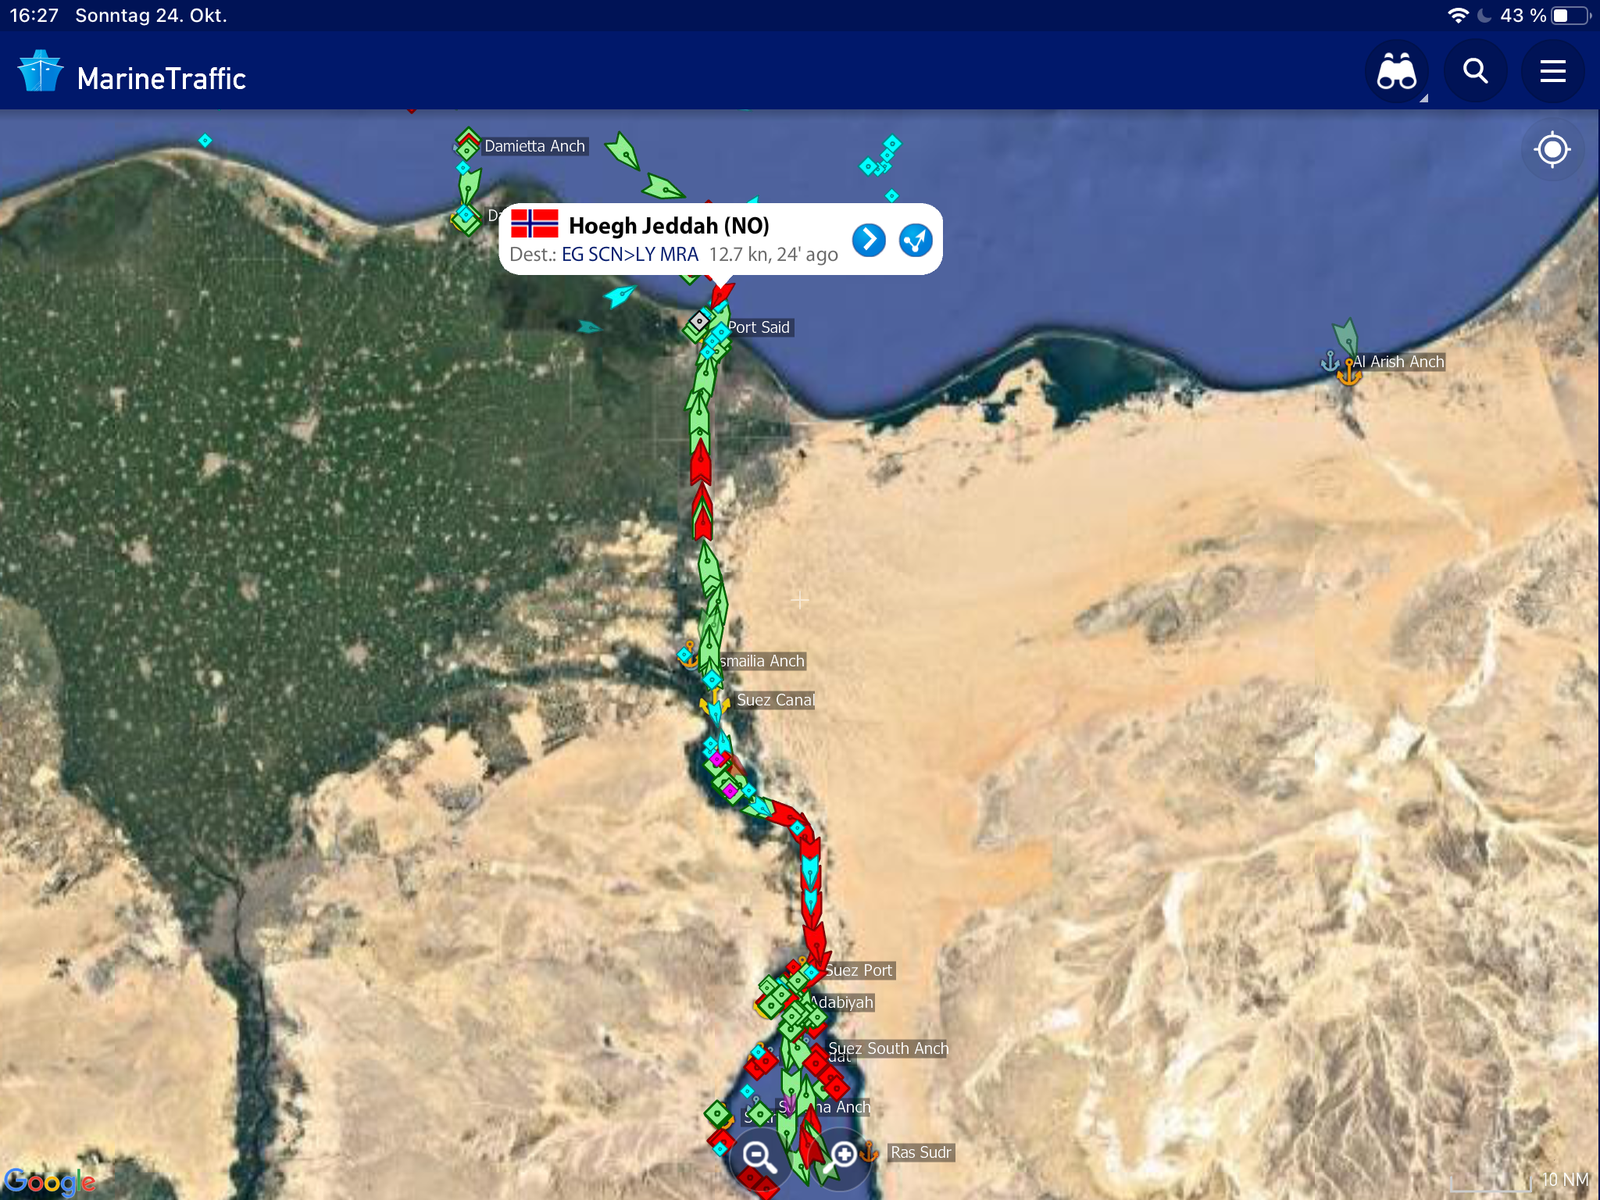Open the hamburger main menu
Viewport: 1600px width, 1200px height.
pyautogui.click(x=1553, y=72)
